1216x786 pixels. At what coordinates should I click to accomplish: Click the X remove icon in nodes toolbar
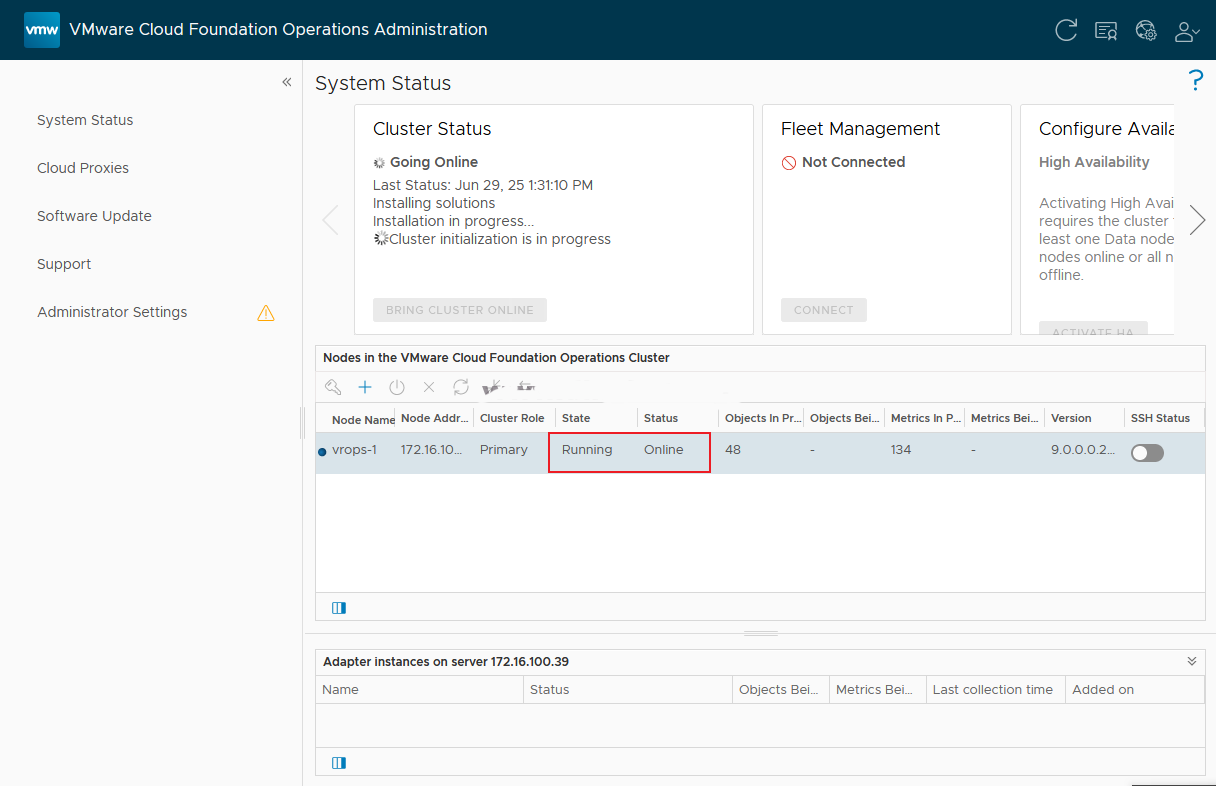coord(429,387)
